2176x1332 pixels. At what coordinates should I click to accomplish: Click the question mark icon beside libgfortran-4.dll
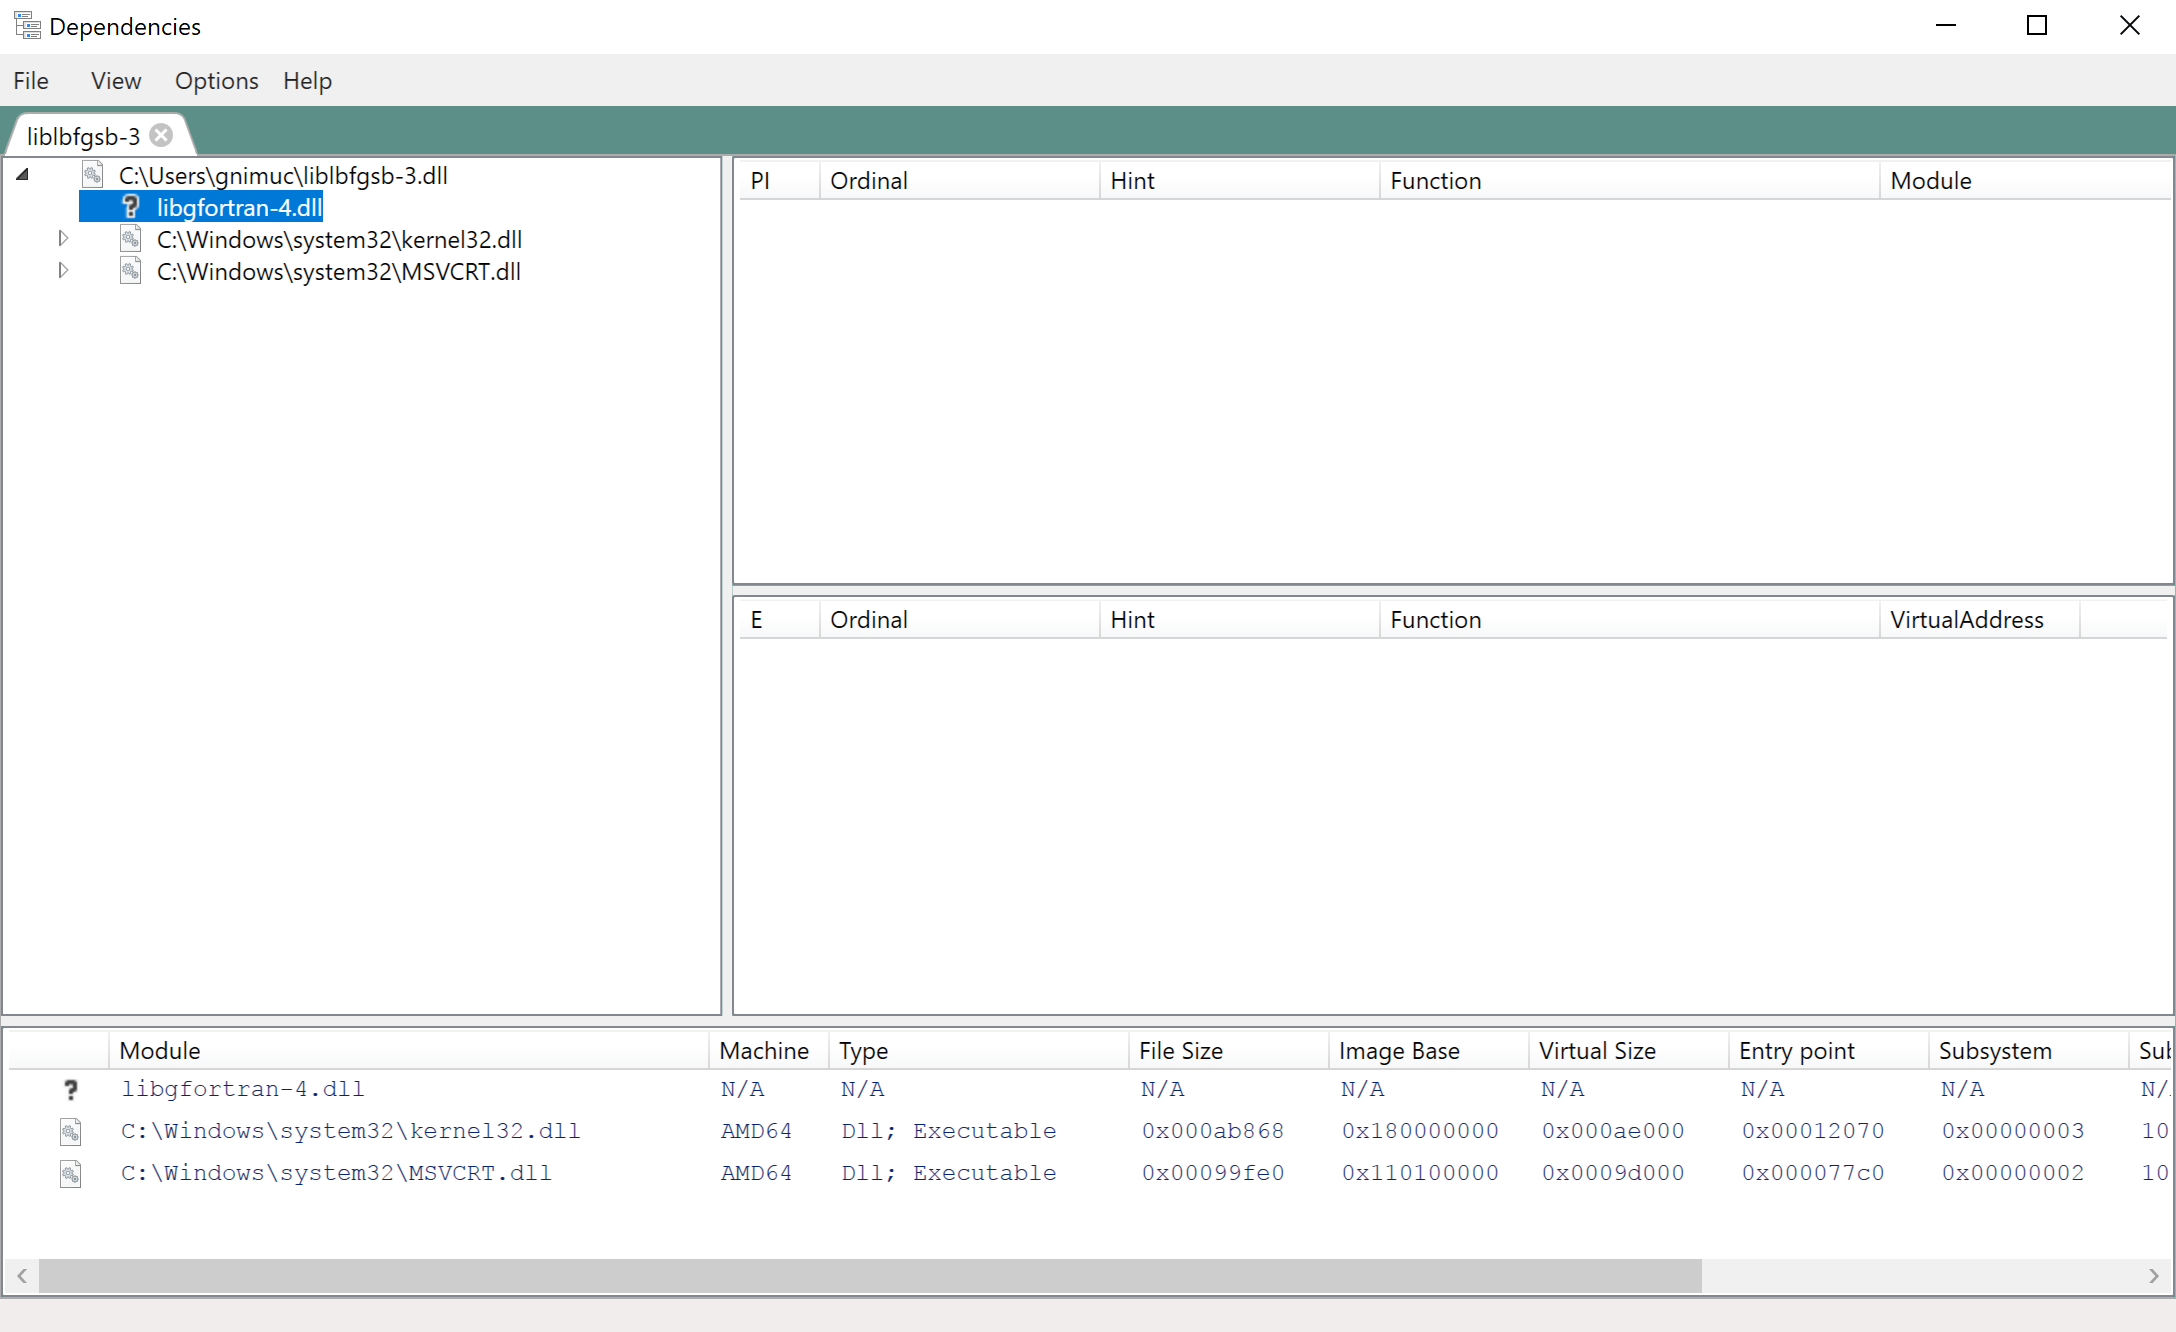(133, 207)
